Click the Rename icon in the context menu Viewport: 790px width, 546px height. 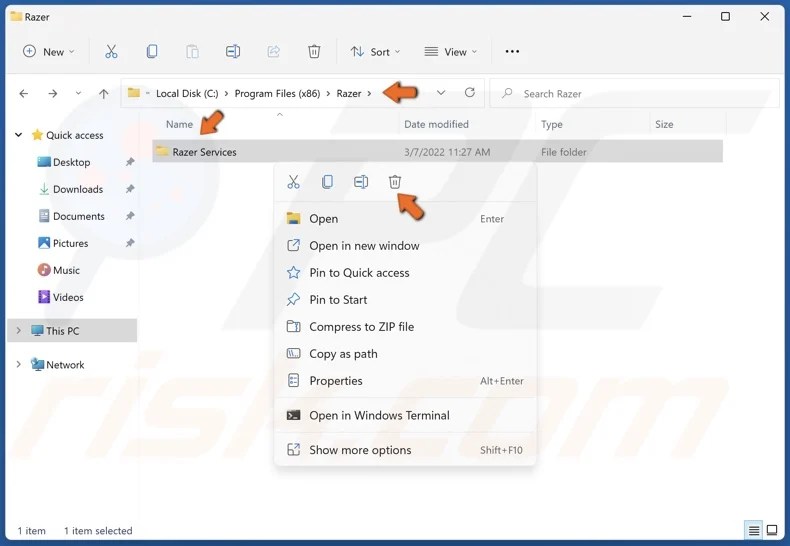[x=361, y=182]
